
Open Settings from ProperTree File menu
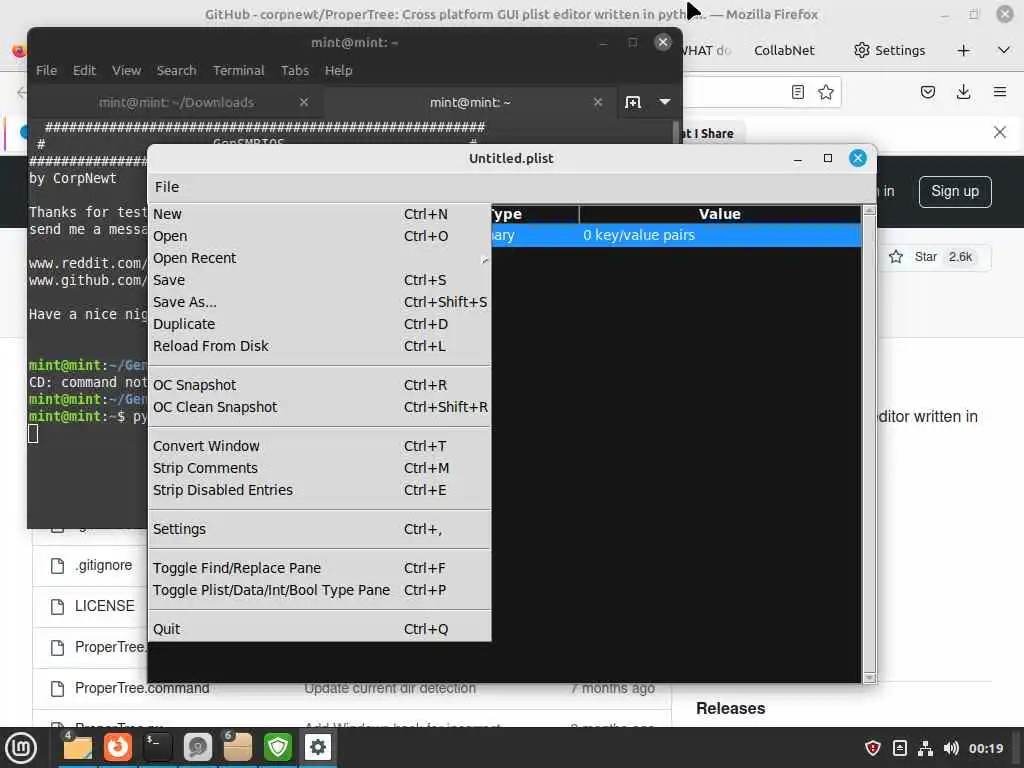(x=319, y=529)
